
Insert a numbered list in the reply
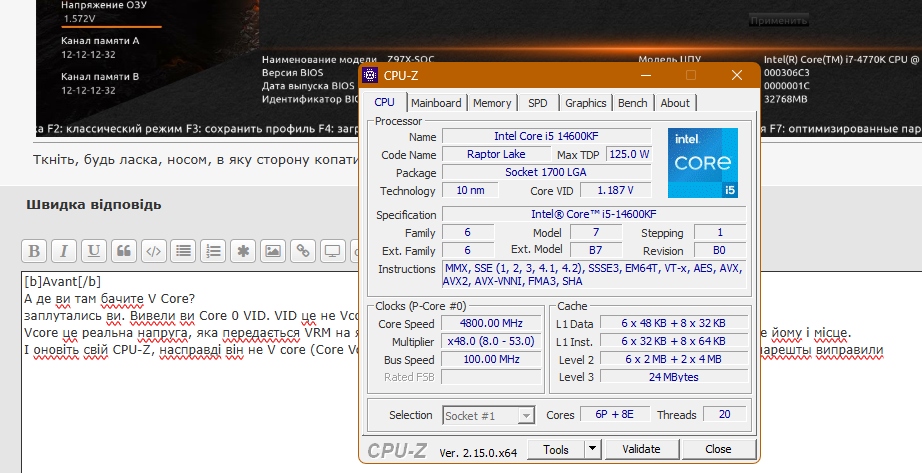click(213, 251)
